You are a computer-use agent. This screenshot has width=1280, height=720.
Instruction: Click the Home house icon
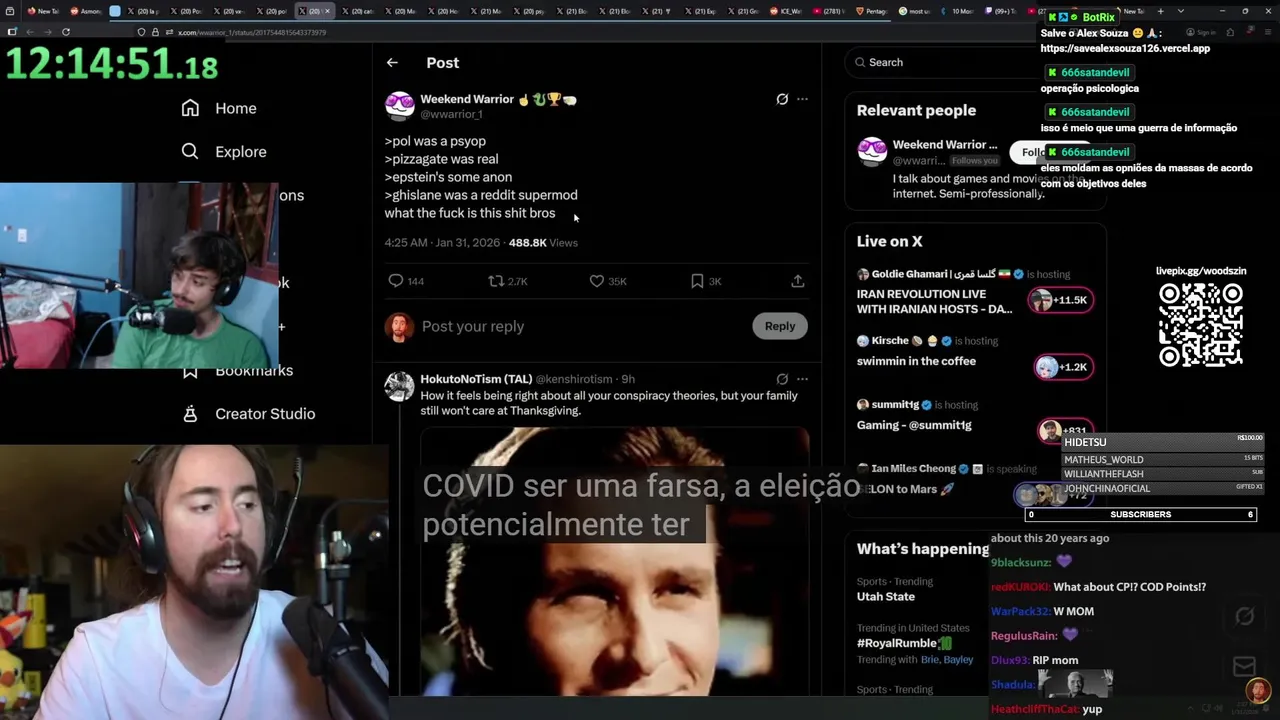(190, 108)
